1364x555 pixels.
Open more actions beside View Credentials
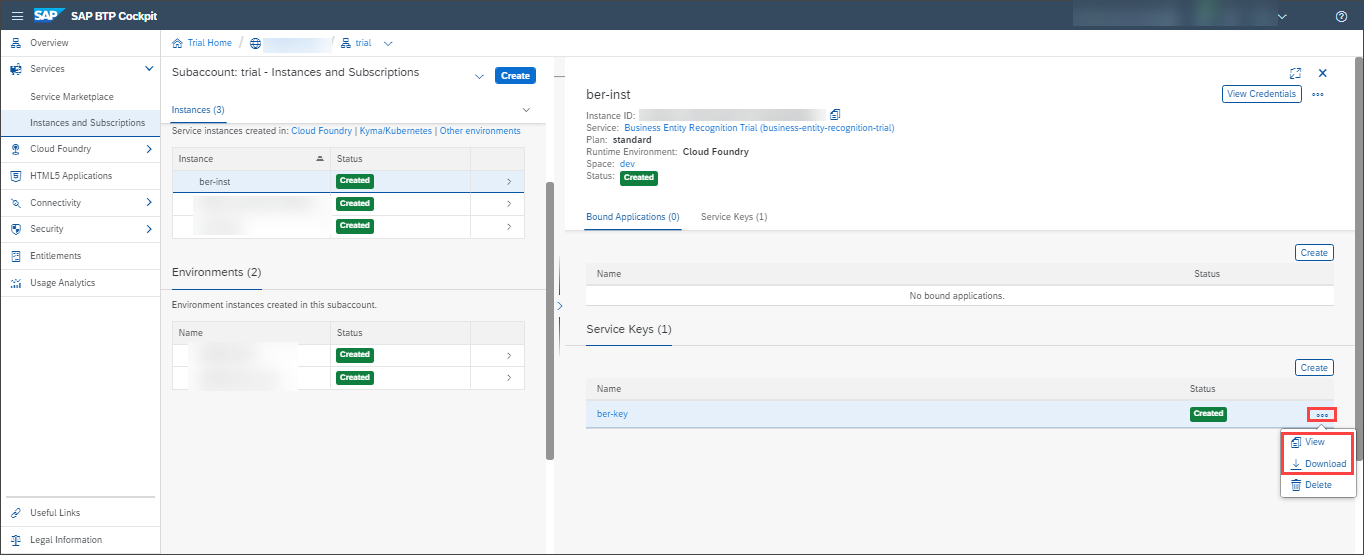pos(1318,94)
